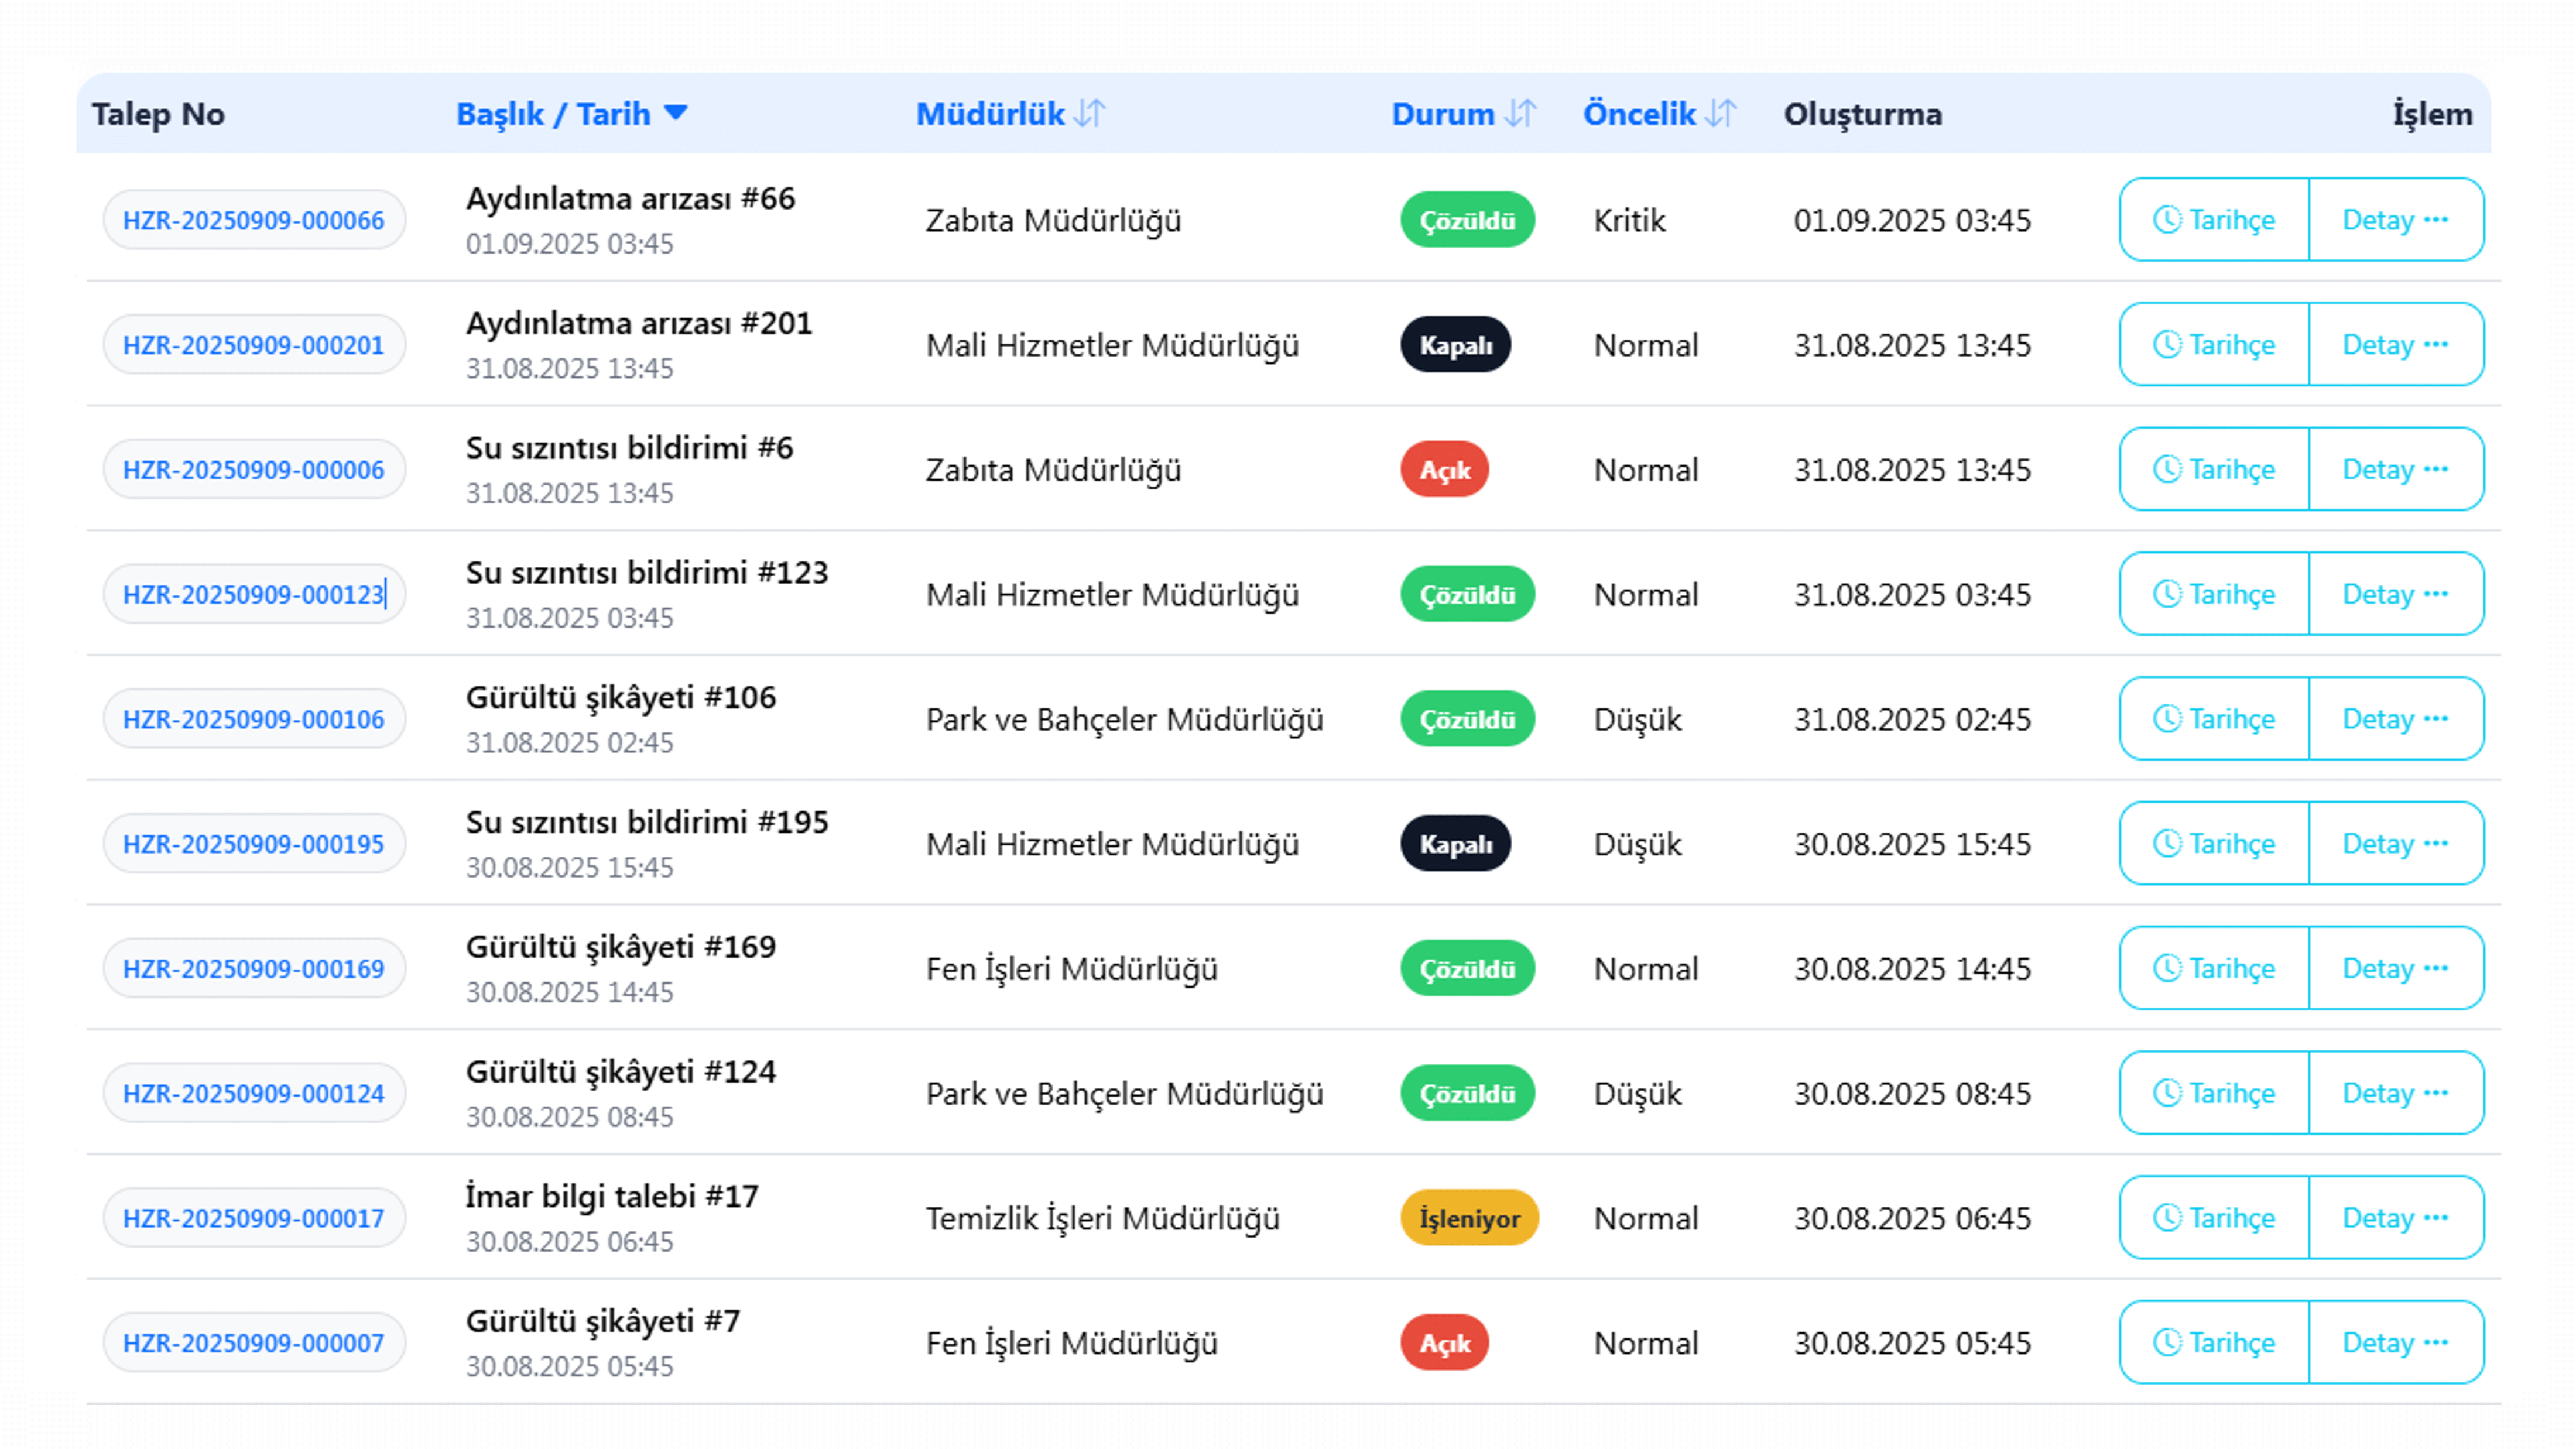The image size is (2576, 1449).
Task: Expand Detay options for Gürültü şikâyeti #106
Action: (x=2395, y=719)
